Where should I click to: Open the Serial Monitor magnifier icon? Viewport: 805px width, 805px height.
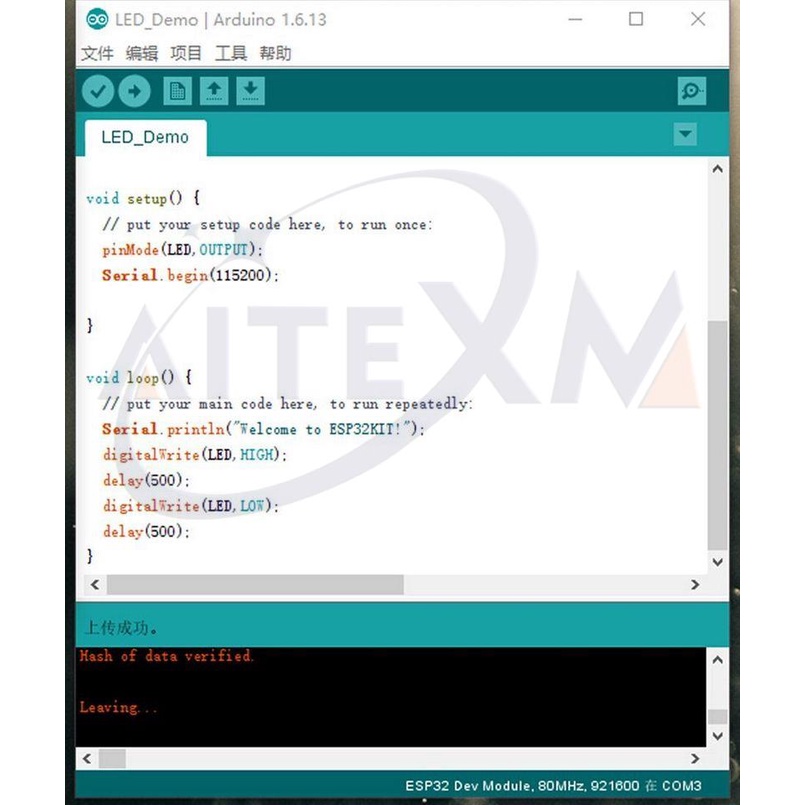point(692,91)
